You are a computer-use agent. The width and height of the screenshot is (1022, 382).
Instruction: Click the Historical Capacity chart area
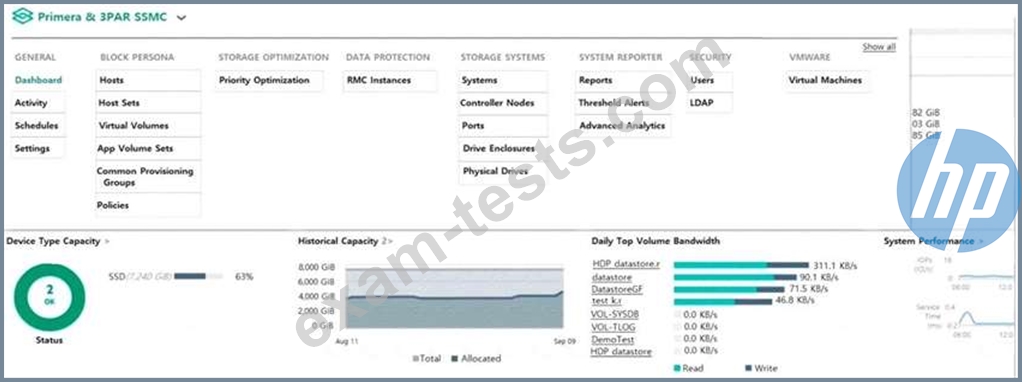[x=454, y=297]
